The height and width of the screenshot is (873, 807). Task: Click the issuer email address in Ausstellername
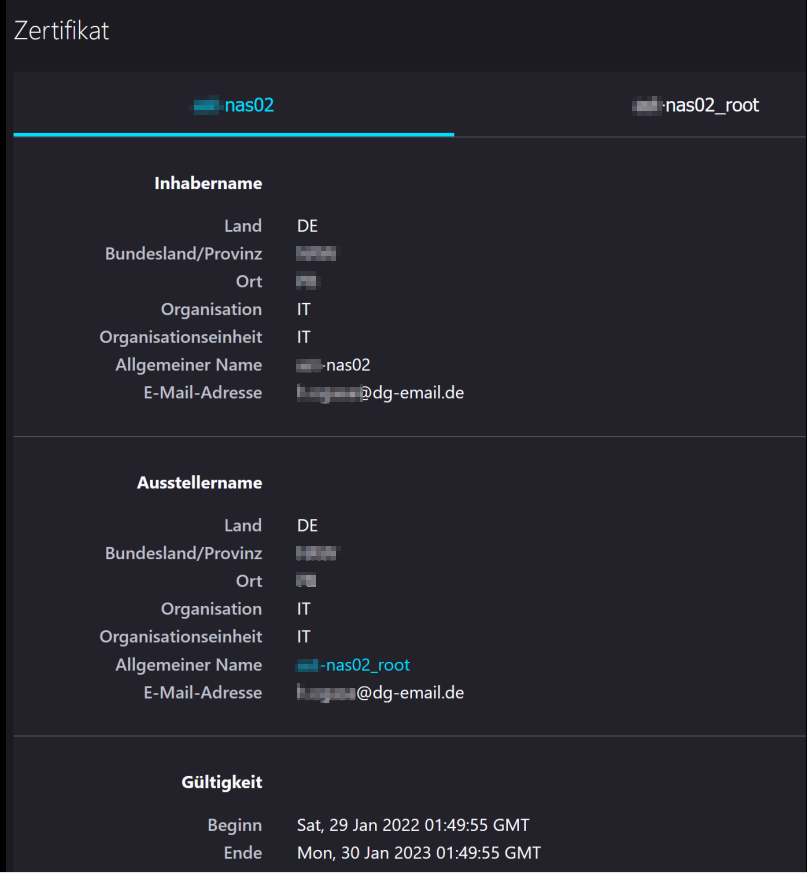coord(380,692)
